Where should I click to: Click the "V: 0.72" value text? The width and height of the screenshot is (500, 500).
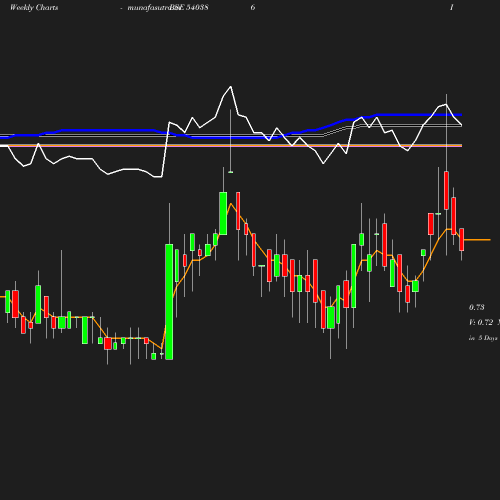click(481, 322)
